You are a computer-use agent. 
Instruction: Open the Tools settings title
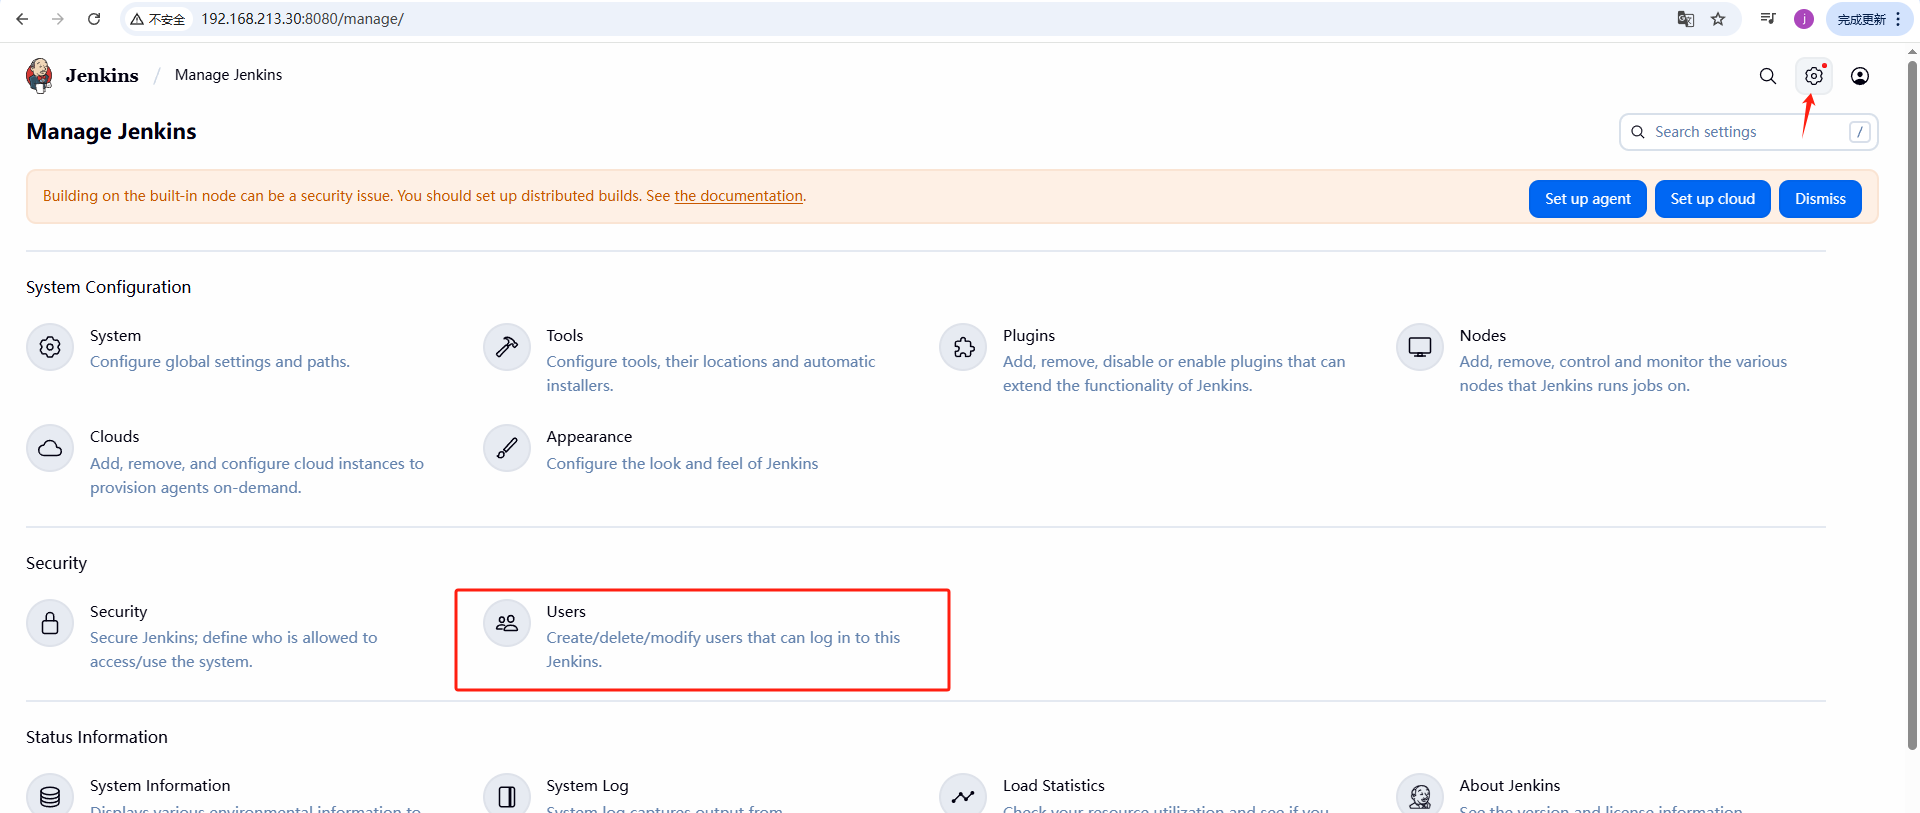click(x=564, y=336)
